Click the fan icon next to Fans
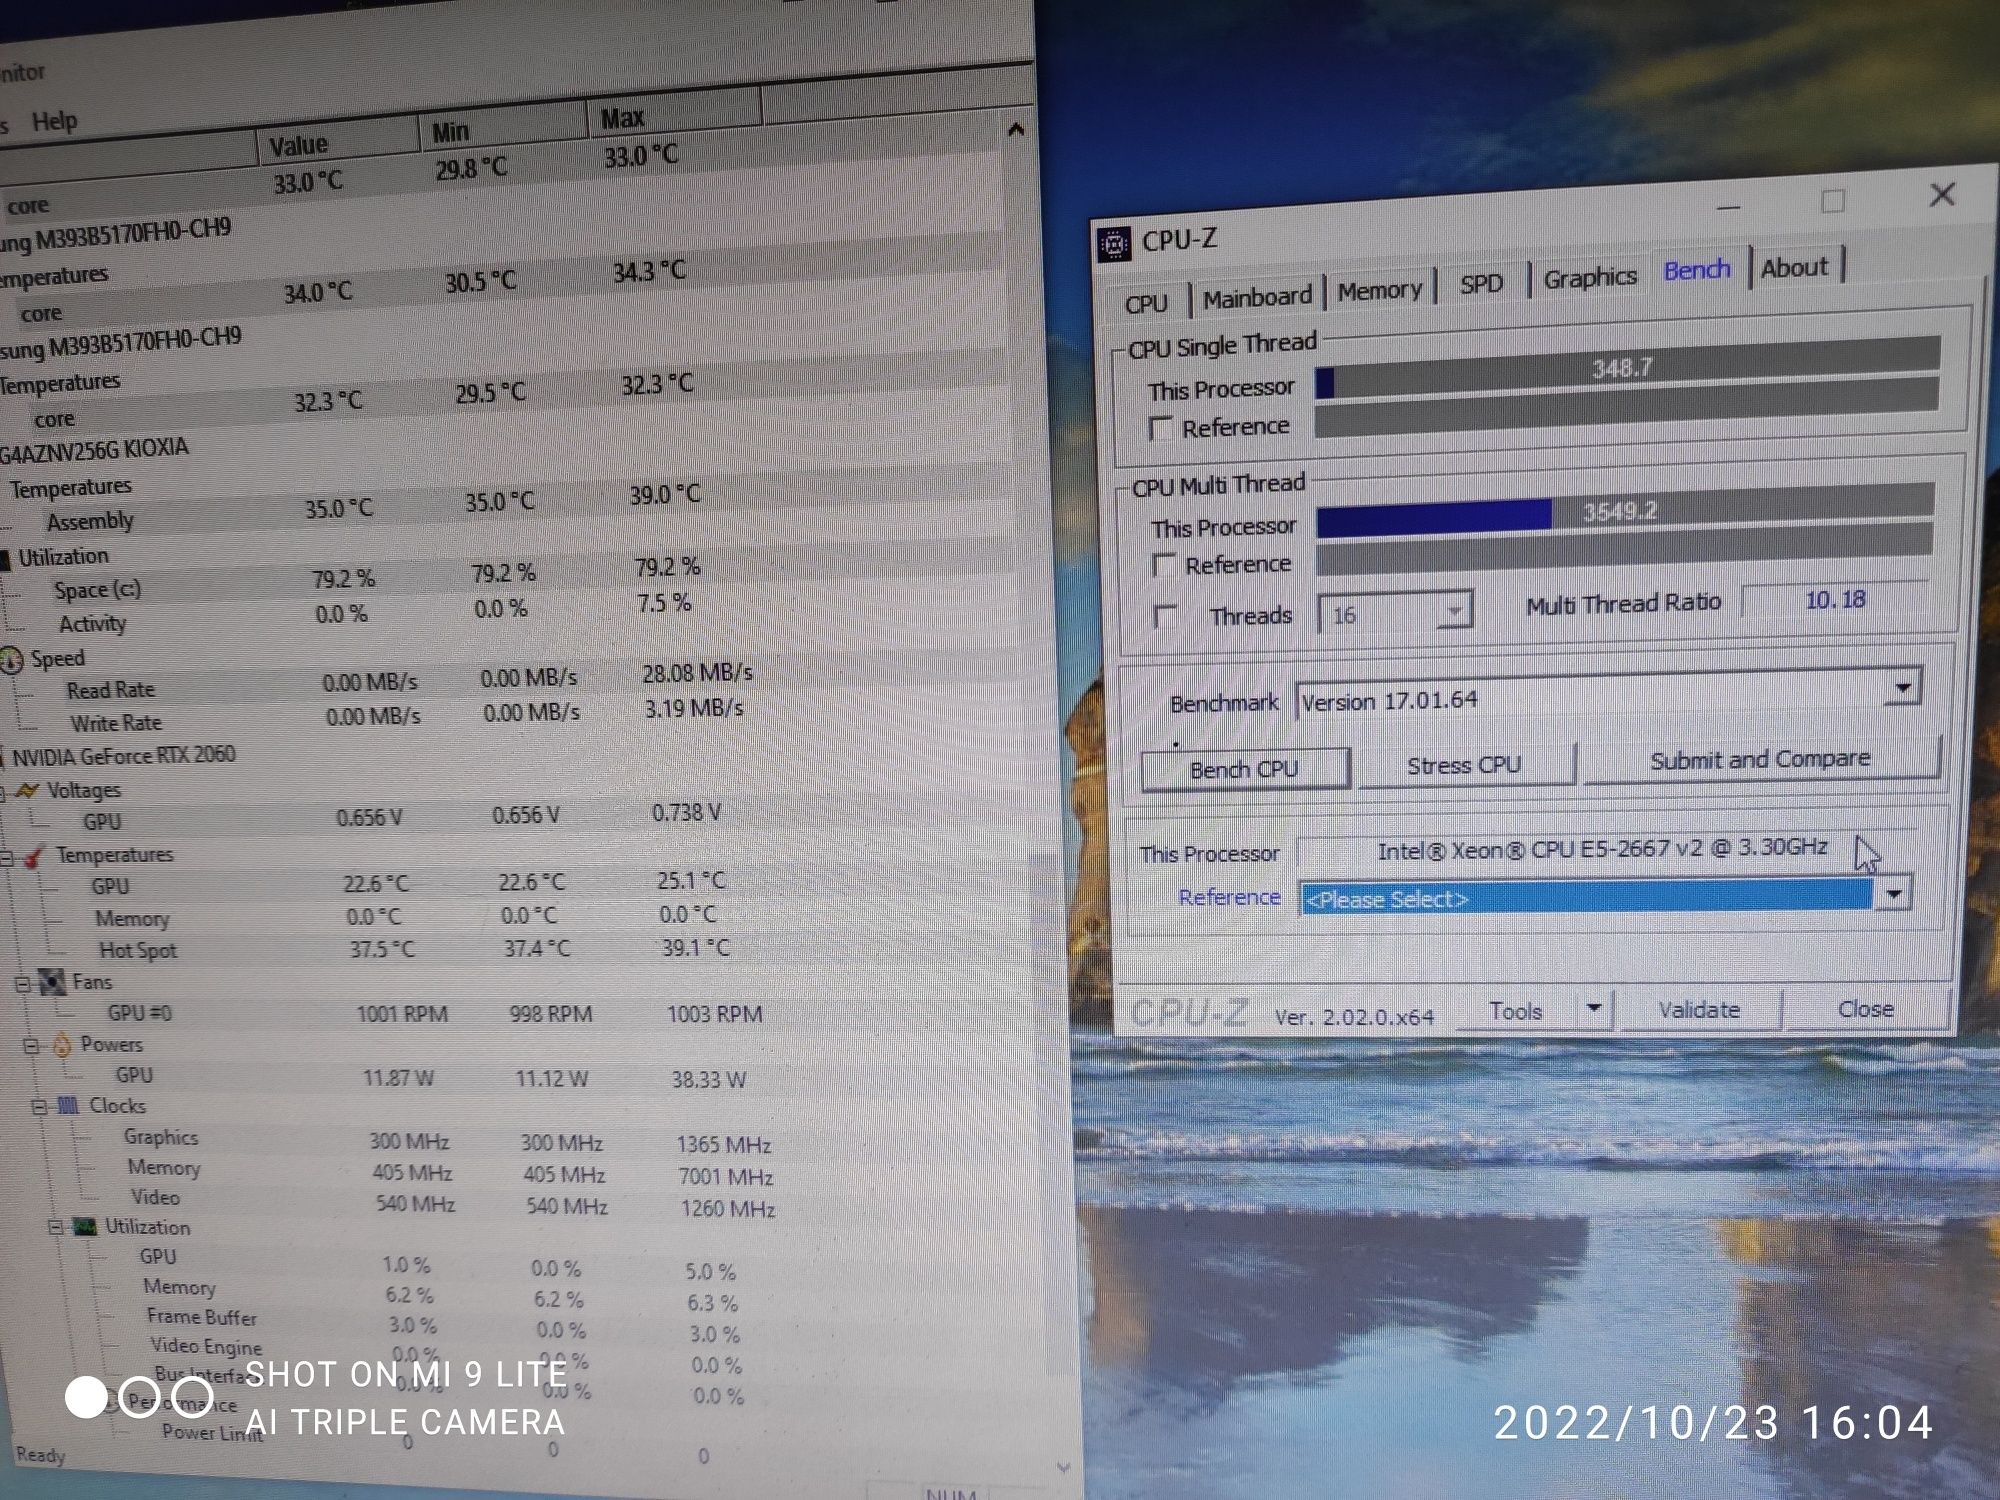The height and width of the screenshot is (1500, 2000). 51,982
